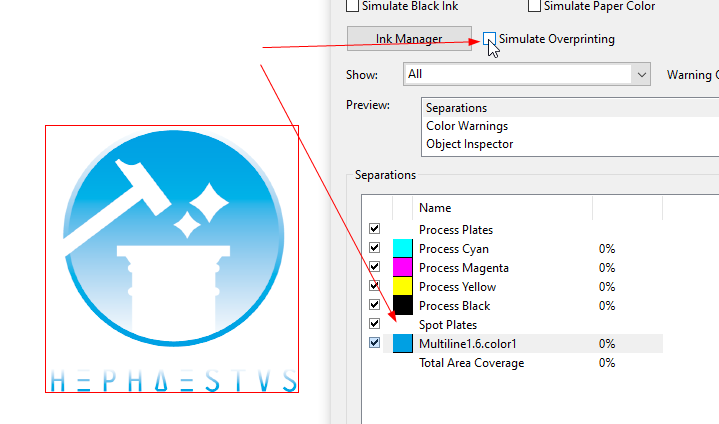Click the Hephaestus logo in the document
Screen dimensions: 719x424
[172, 259]
